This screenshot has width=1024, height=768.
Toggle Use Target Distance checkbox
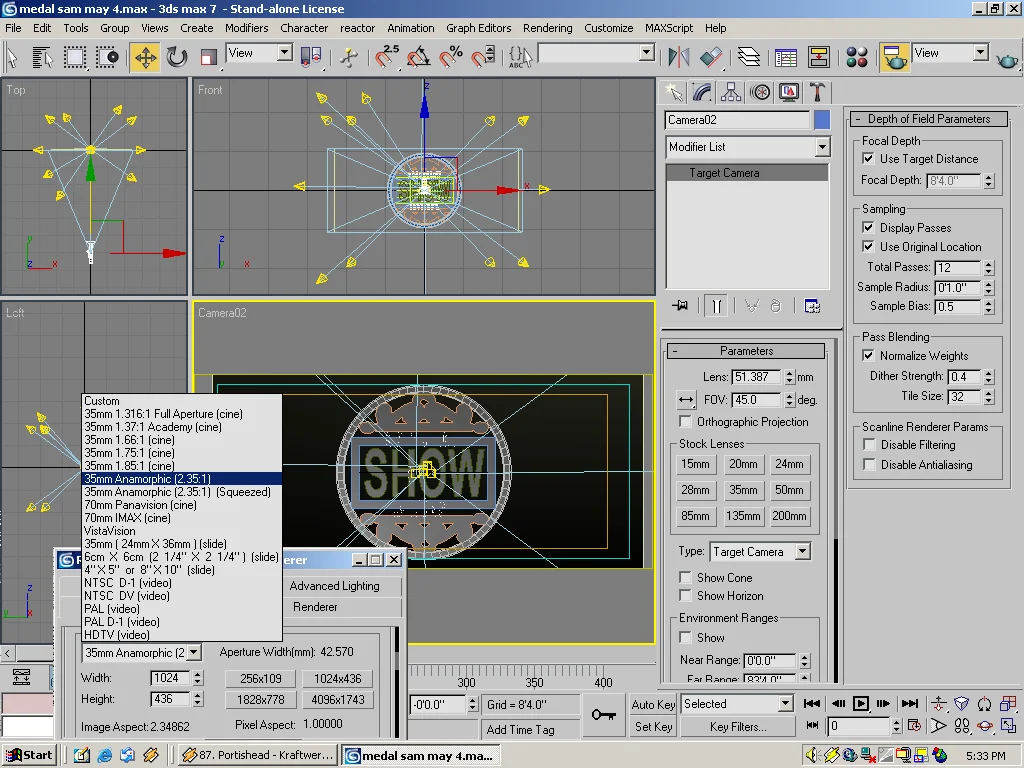tap(868, 158)
